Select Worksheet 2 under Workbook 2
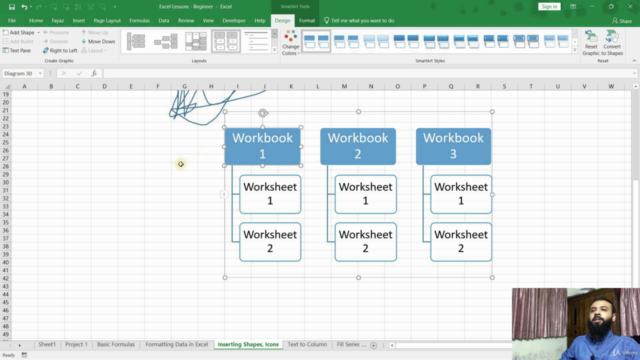 366,242
